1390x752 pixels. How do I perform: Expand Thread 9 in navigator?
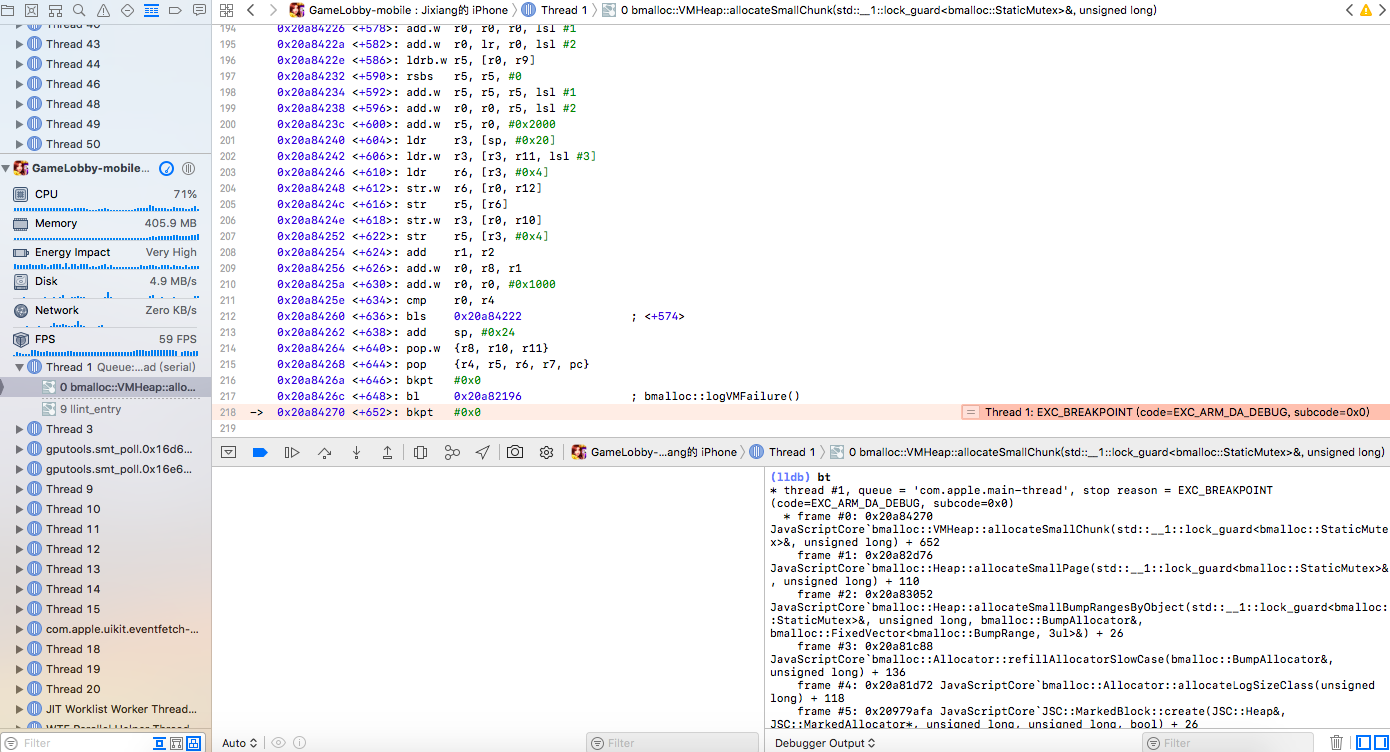click(x=19, y=489)
